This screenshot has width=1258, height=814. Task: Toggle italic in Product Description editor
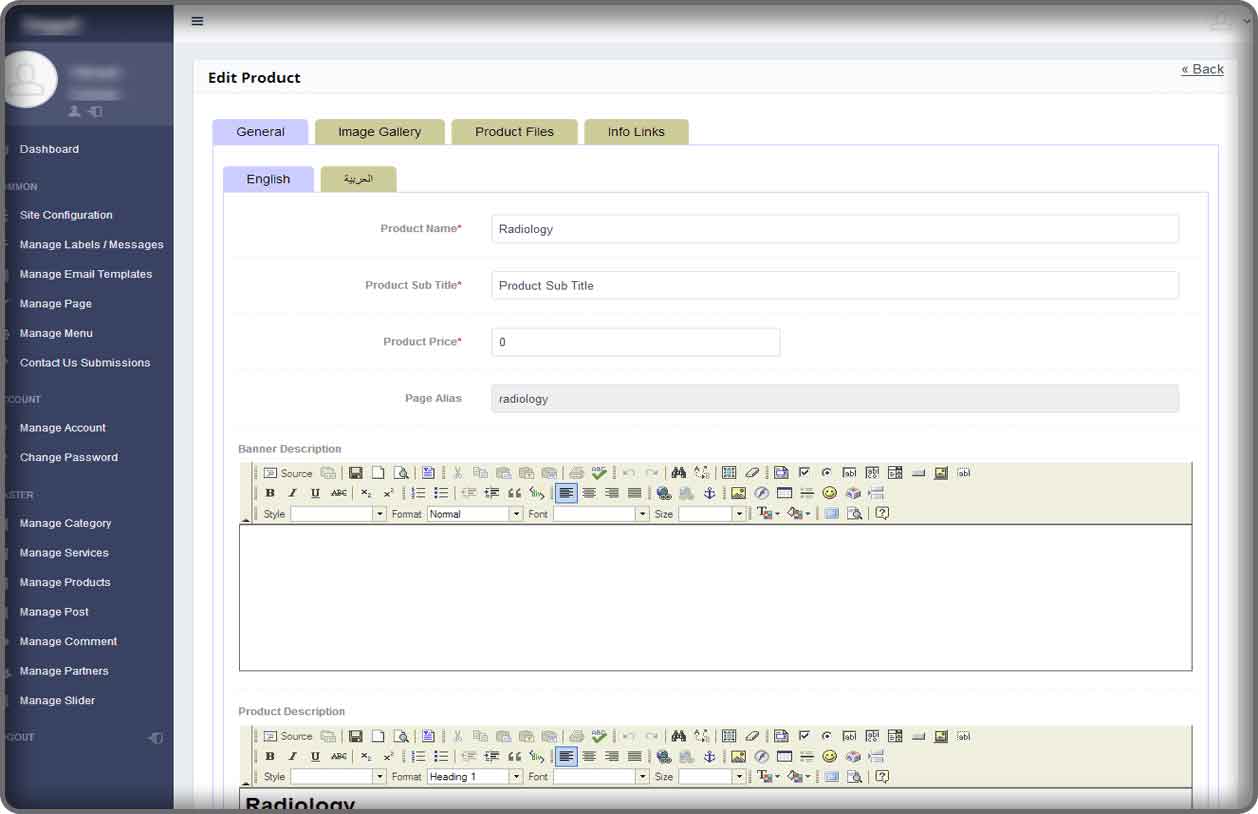[292, 757]
